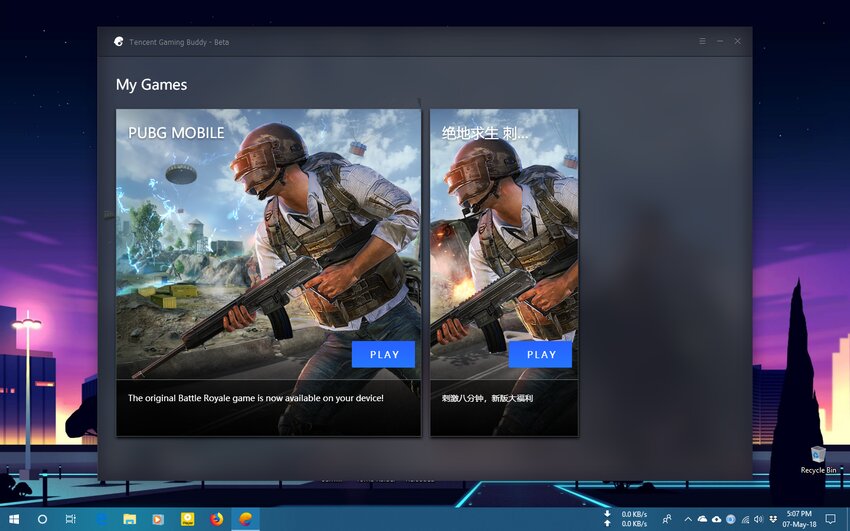The image size is (850, 531).
Task: Open the volume speaker tray icon
Action: (758, 519)
